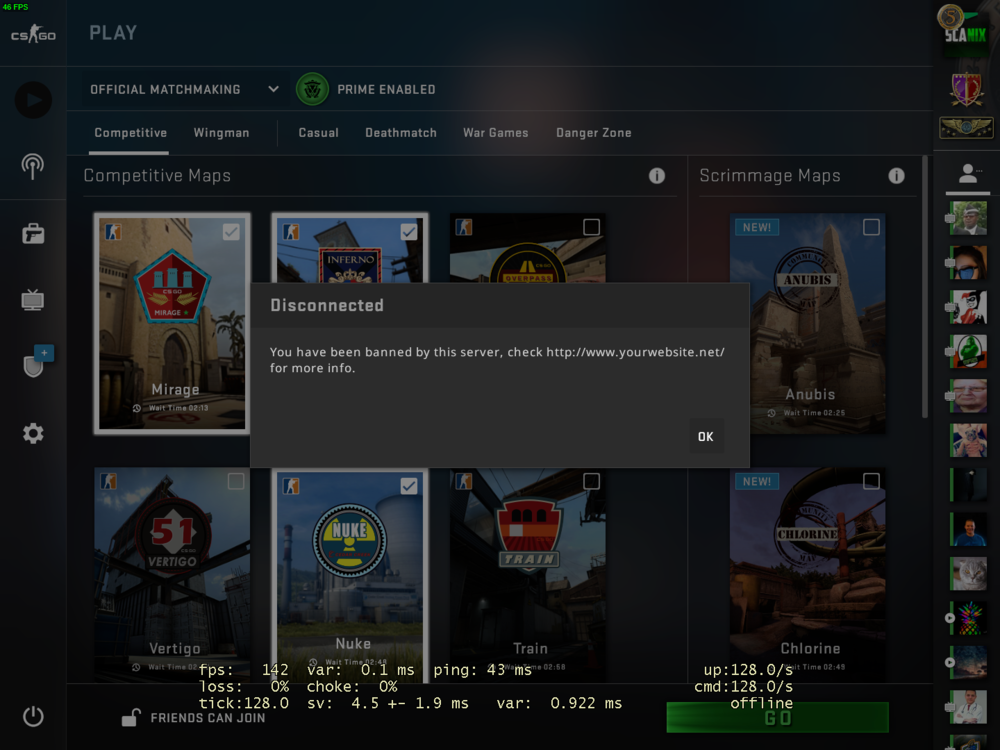Select the Vertigo map card

point(172,575)
